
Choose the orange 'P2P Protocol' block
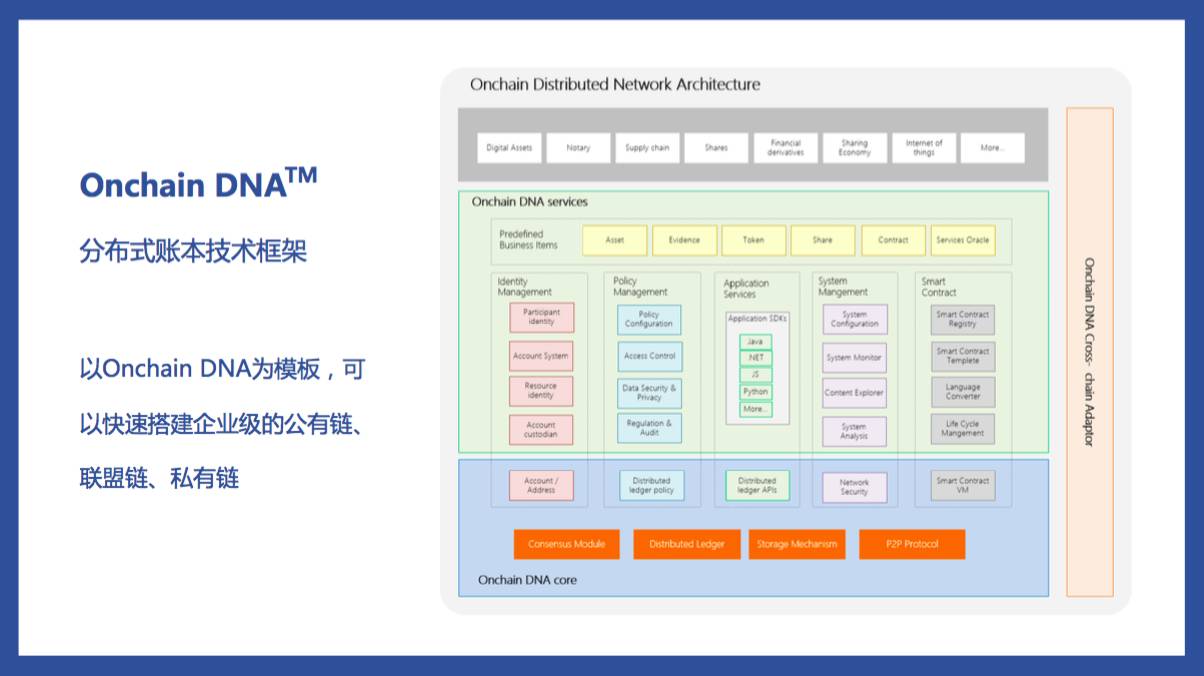912,544
